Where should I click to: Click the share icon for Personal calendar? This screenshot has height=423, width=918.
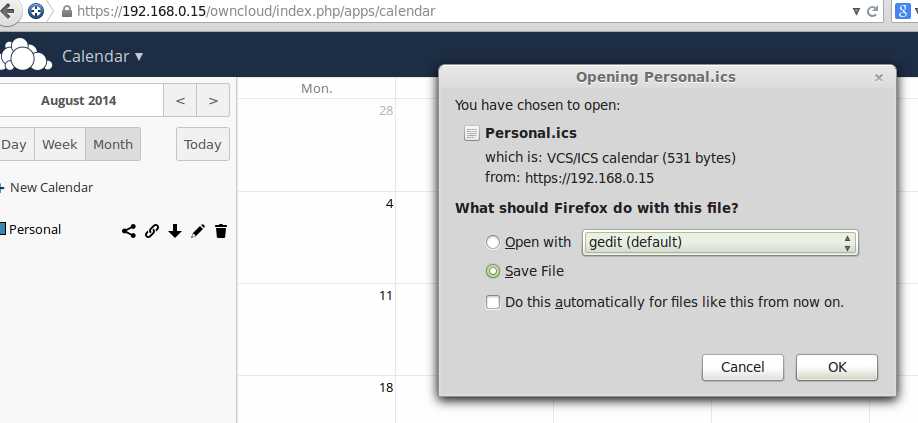tap(129, 231)
